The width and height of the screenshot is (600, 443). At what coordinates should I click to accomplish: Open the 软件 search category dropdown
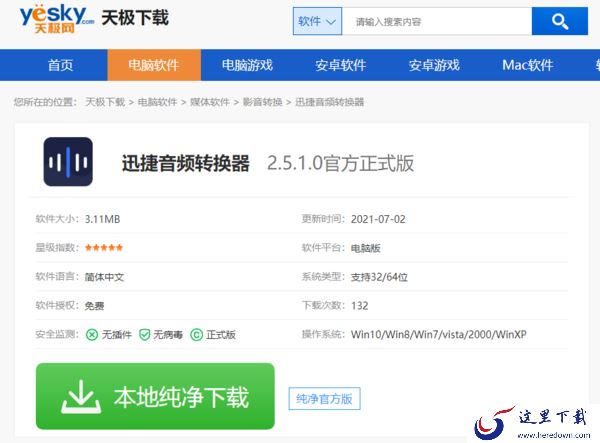[x=317, y=21]
